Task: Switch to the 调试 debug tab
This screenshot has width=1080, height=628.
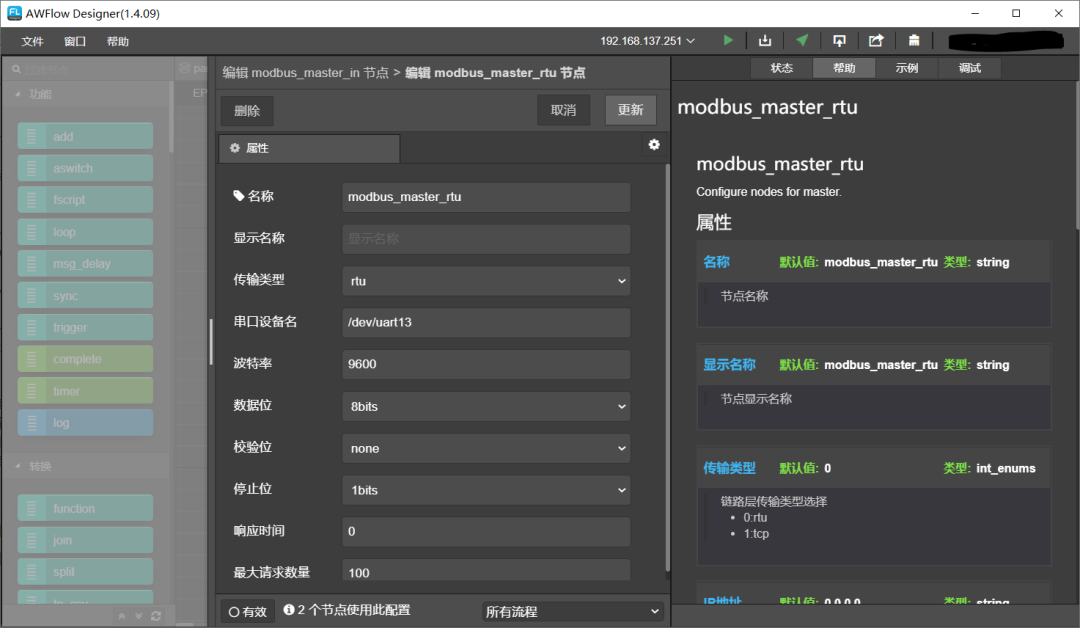Action: 969,67
